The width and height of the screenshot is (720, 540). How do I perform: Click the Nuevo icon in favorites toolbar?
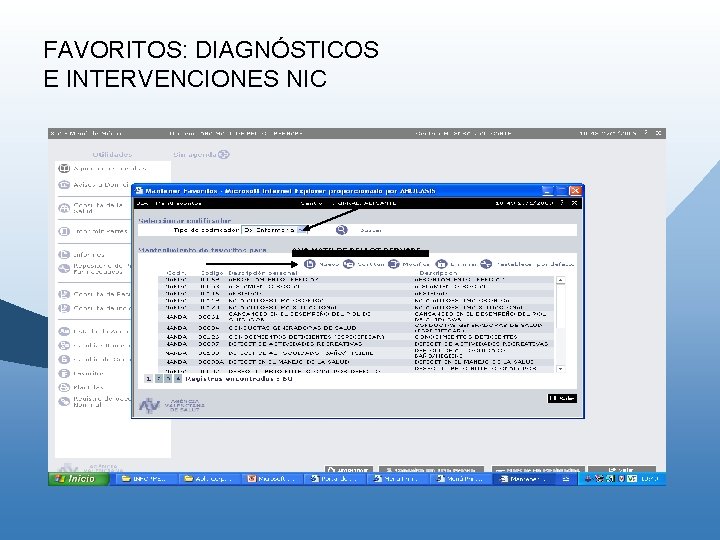point(310,264)
